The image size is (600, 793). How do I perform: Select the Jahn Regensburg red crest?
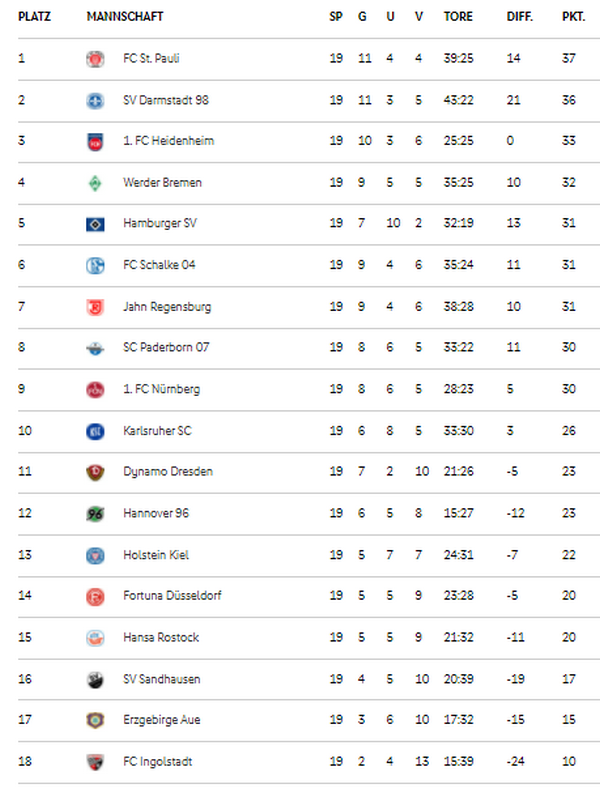pos(95,307)
